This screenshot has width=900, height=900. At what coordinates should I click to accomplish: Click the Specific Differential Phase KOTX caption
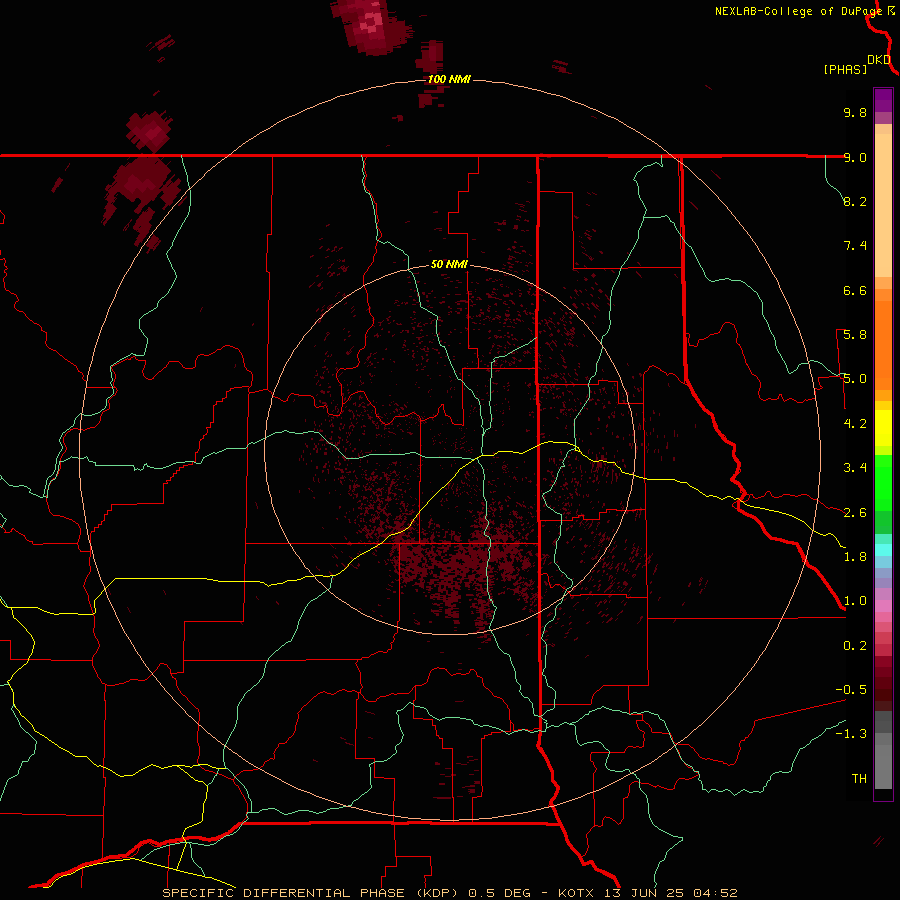[449, 893]
